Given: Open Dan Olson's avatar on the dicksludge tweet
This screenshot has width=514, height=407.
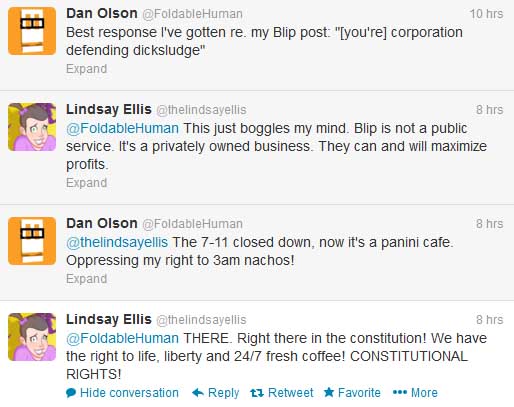Looking at the screenshot, I should pyautogui.click(x=32, y=31).
